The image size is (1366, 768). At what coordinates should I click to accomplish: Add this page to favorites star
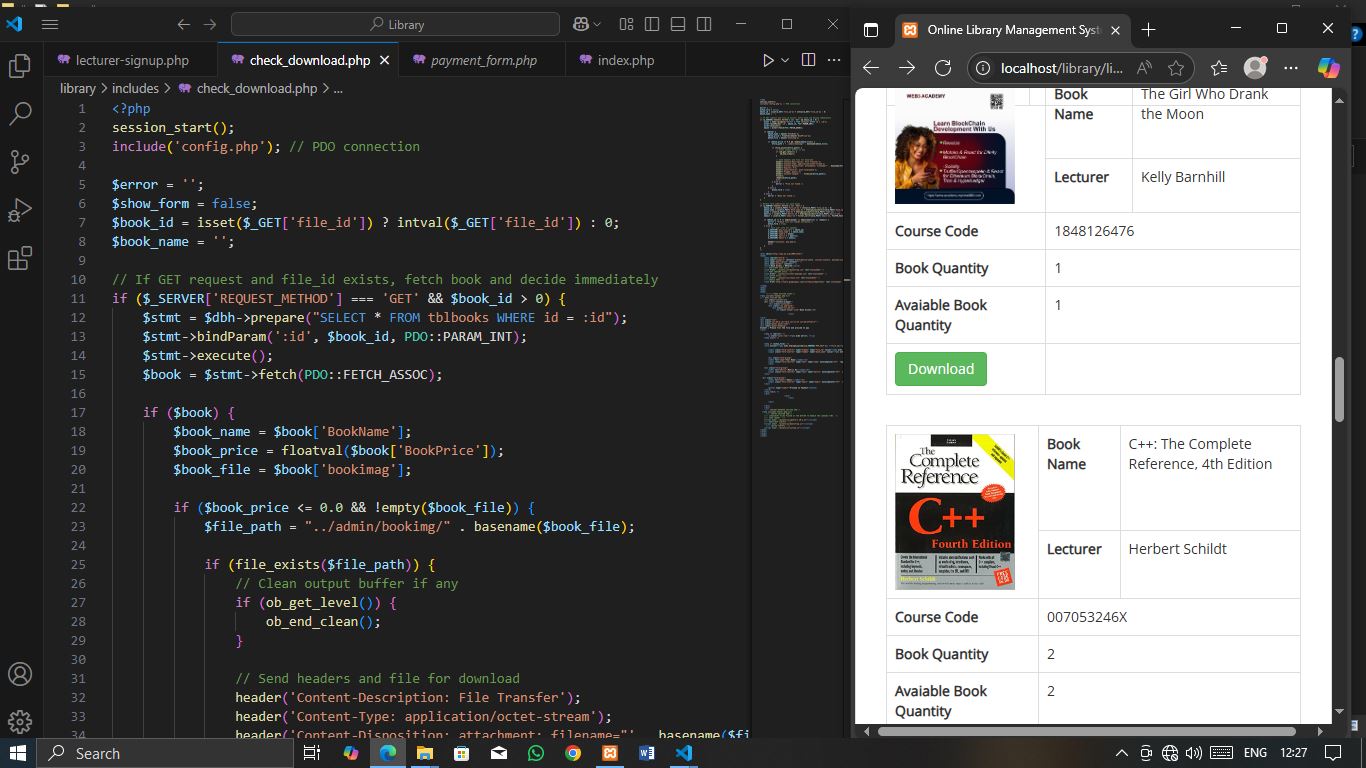(x=1176, y=68)
